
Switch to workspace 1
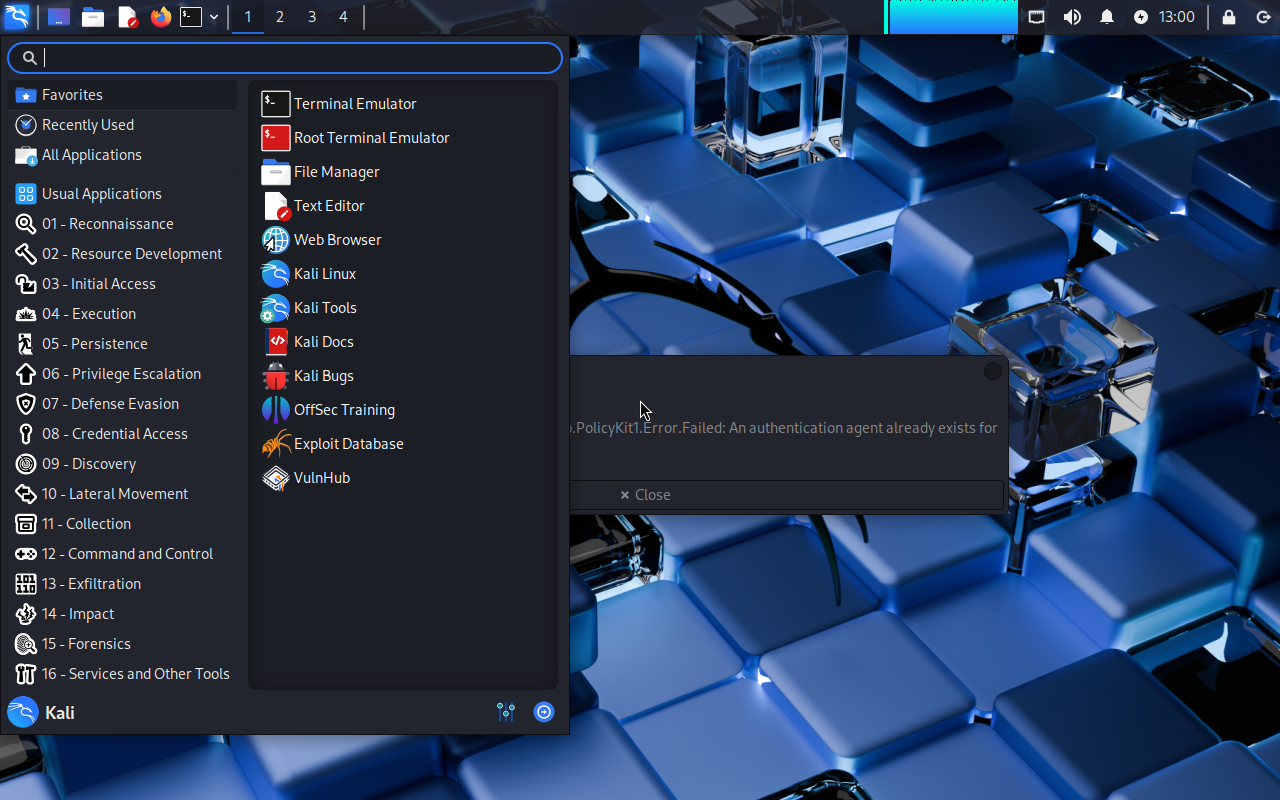[248, 17]
